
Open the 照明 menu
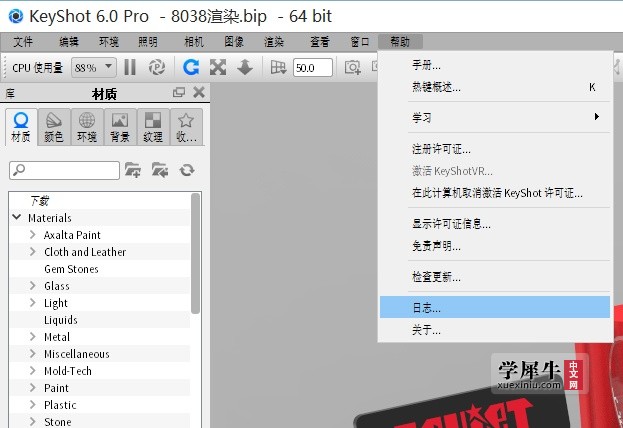pyautogui.click(x=148, y=42)
